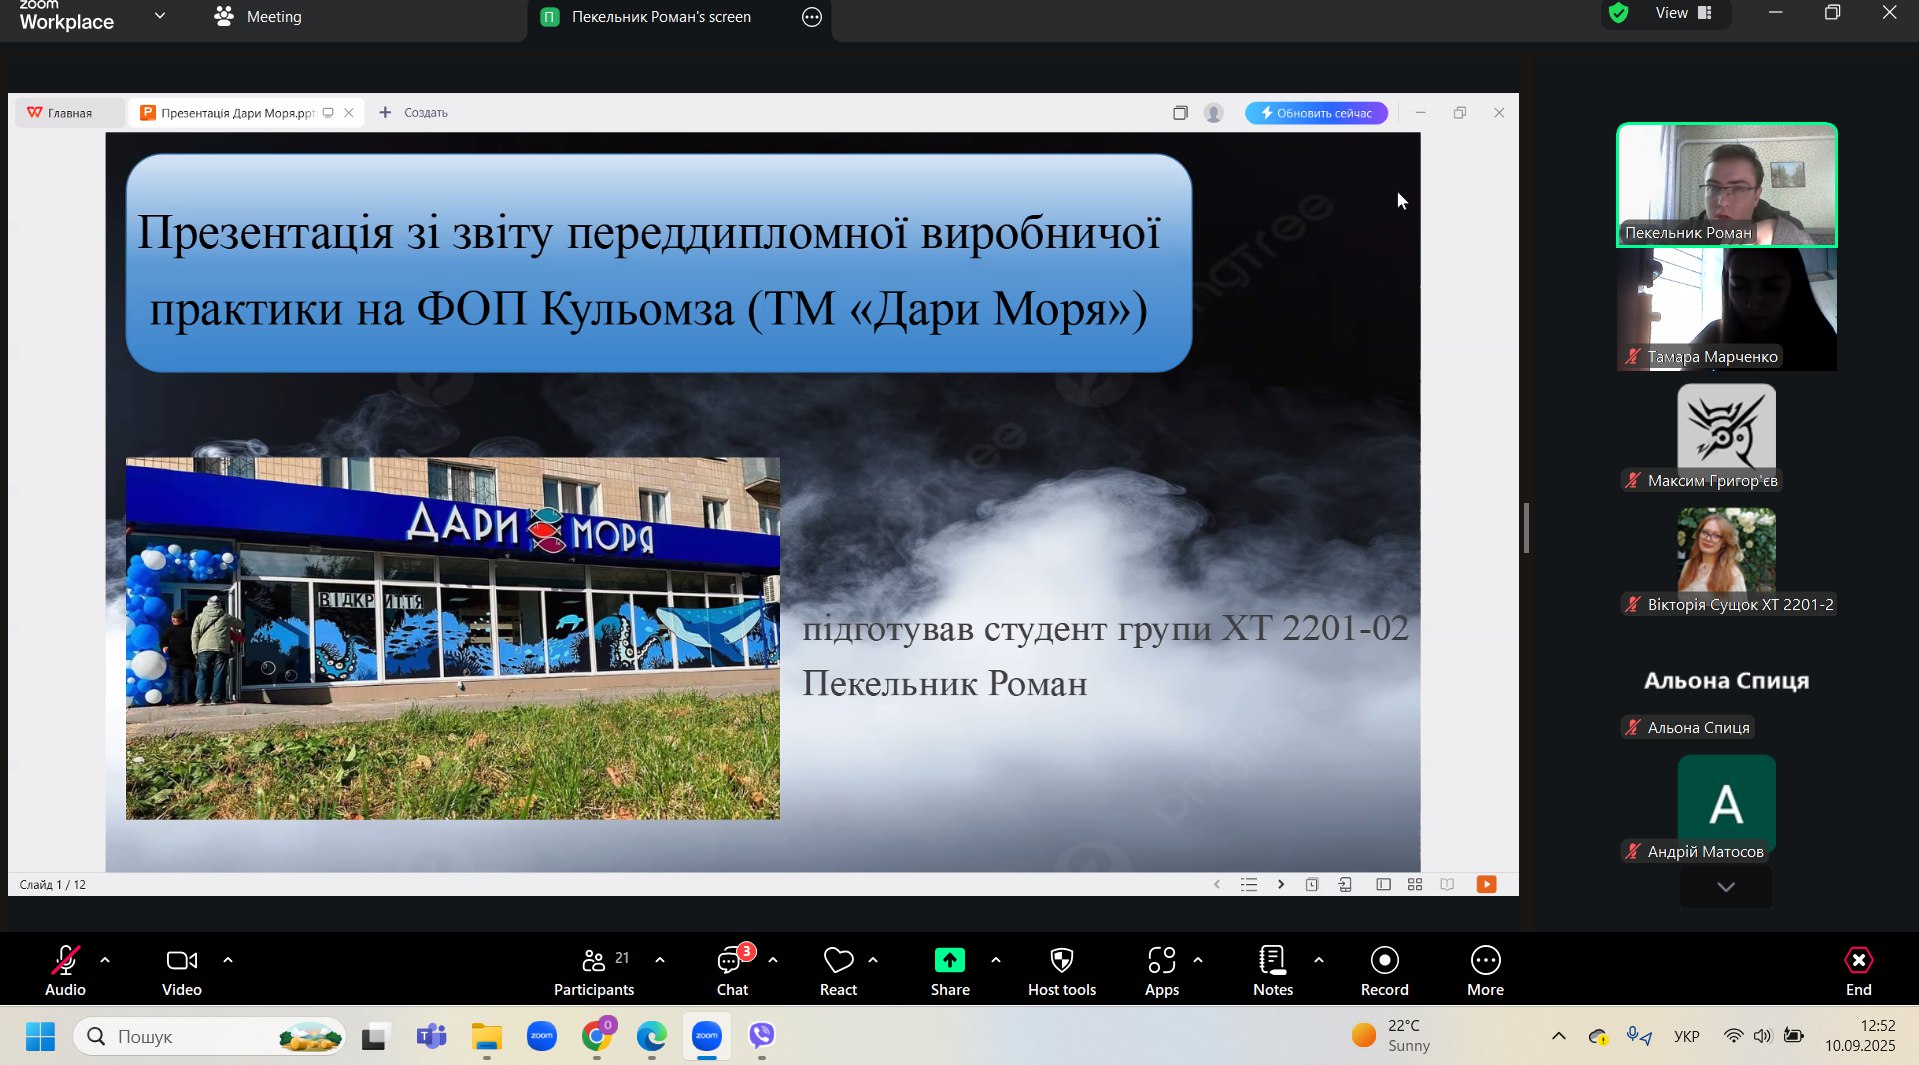
Task: Open More options menu
Action: click(x=1486, y=971)
